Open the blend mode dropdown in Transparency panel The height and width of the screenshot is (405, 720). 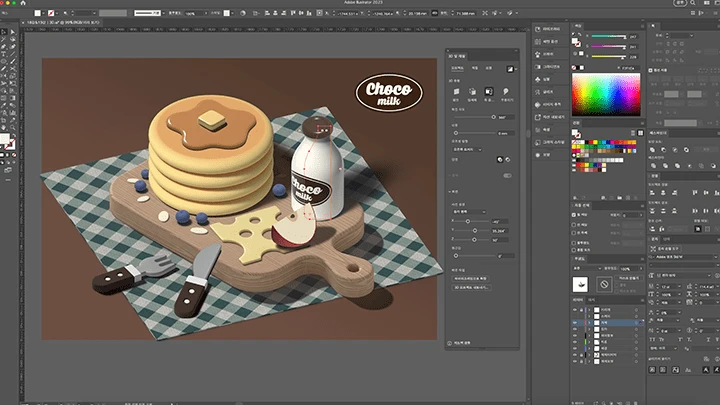point(587,268)
